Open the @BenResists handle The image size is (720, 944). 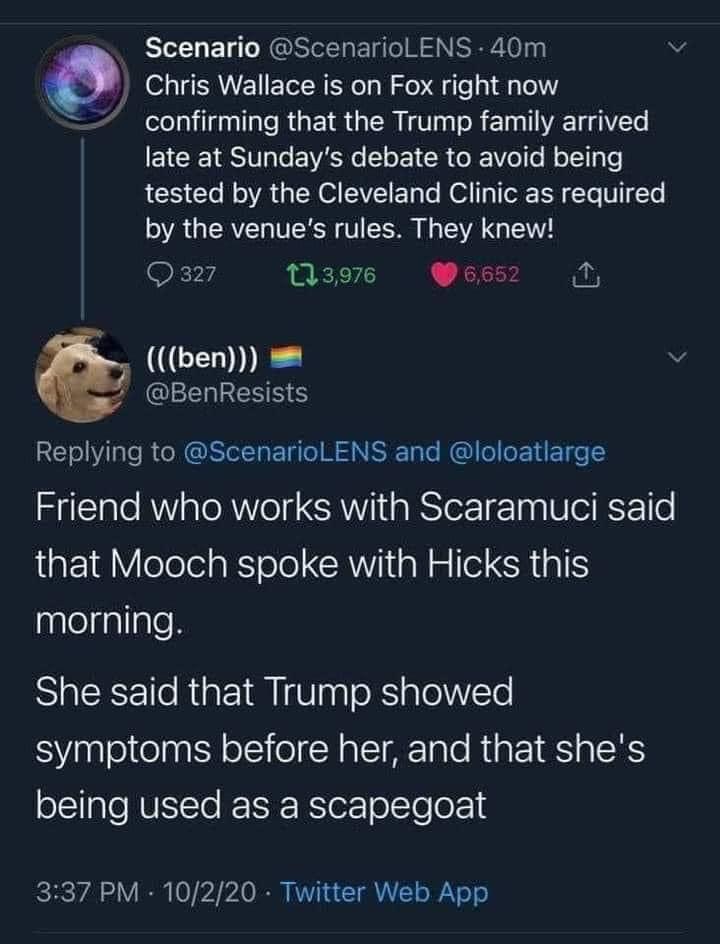click(x=227, y=393)
